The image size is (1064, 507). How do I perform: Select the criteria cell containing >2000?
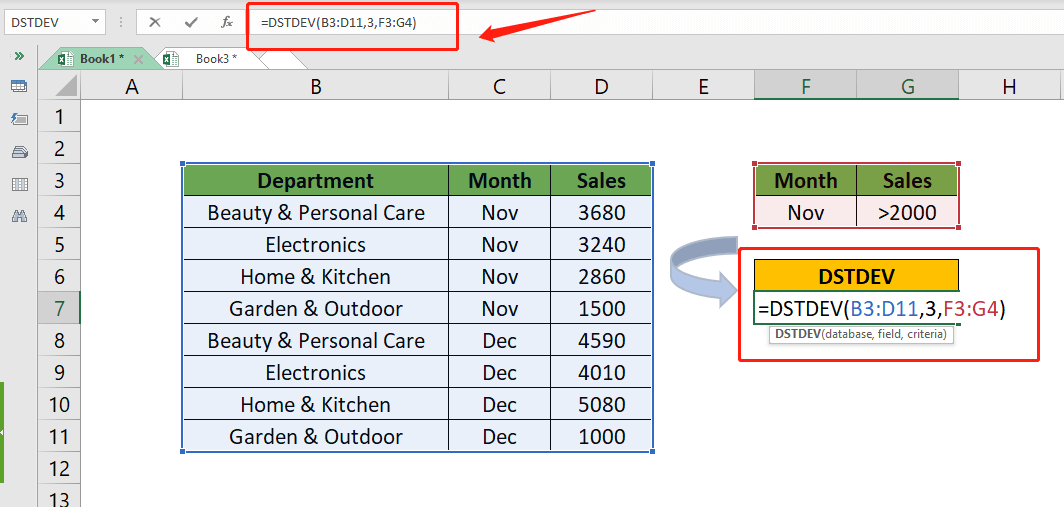point(907,212)
